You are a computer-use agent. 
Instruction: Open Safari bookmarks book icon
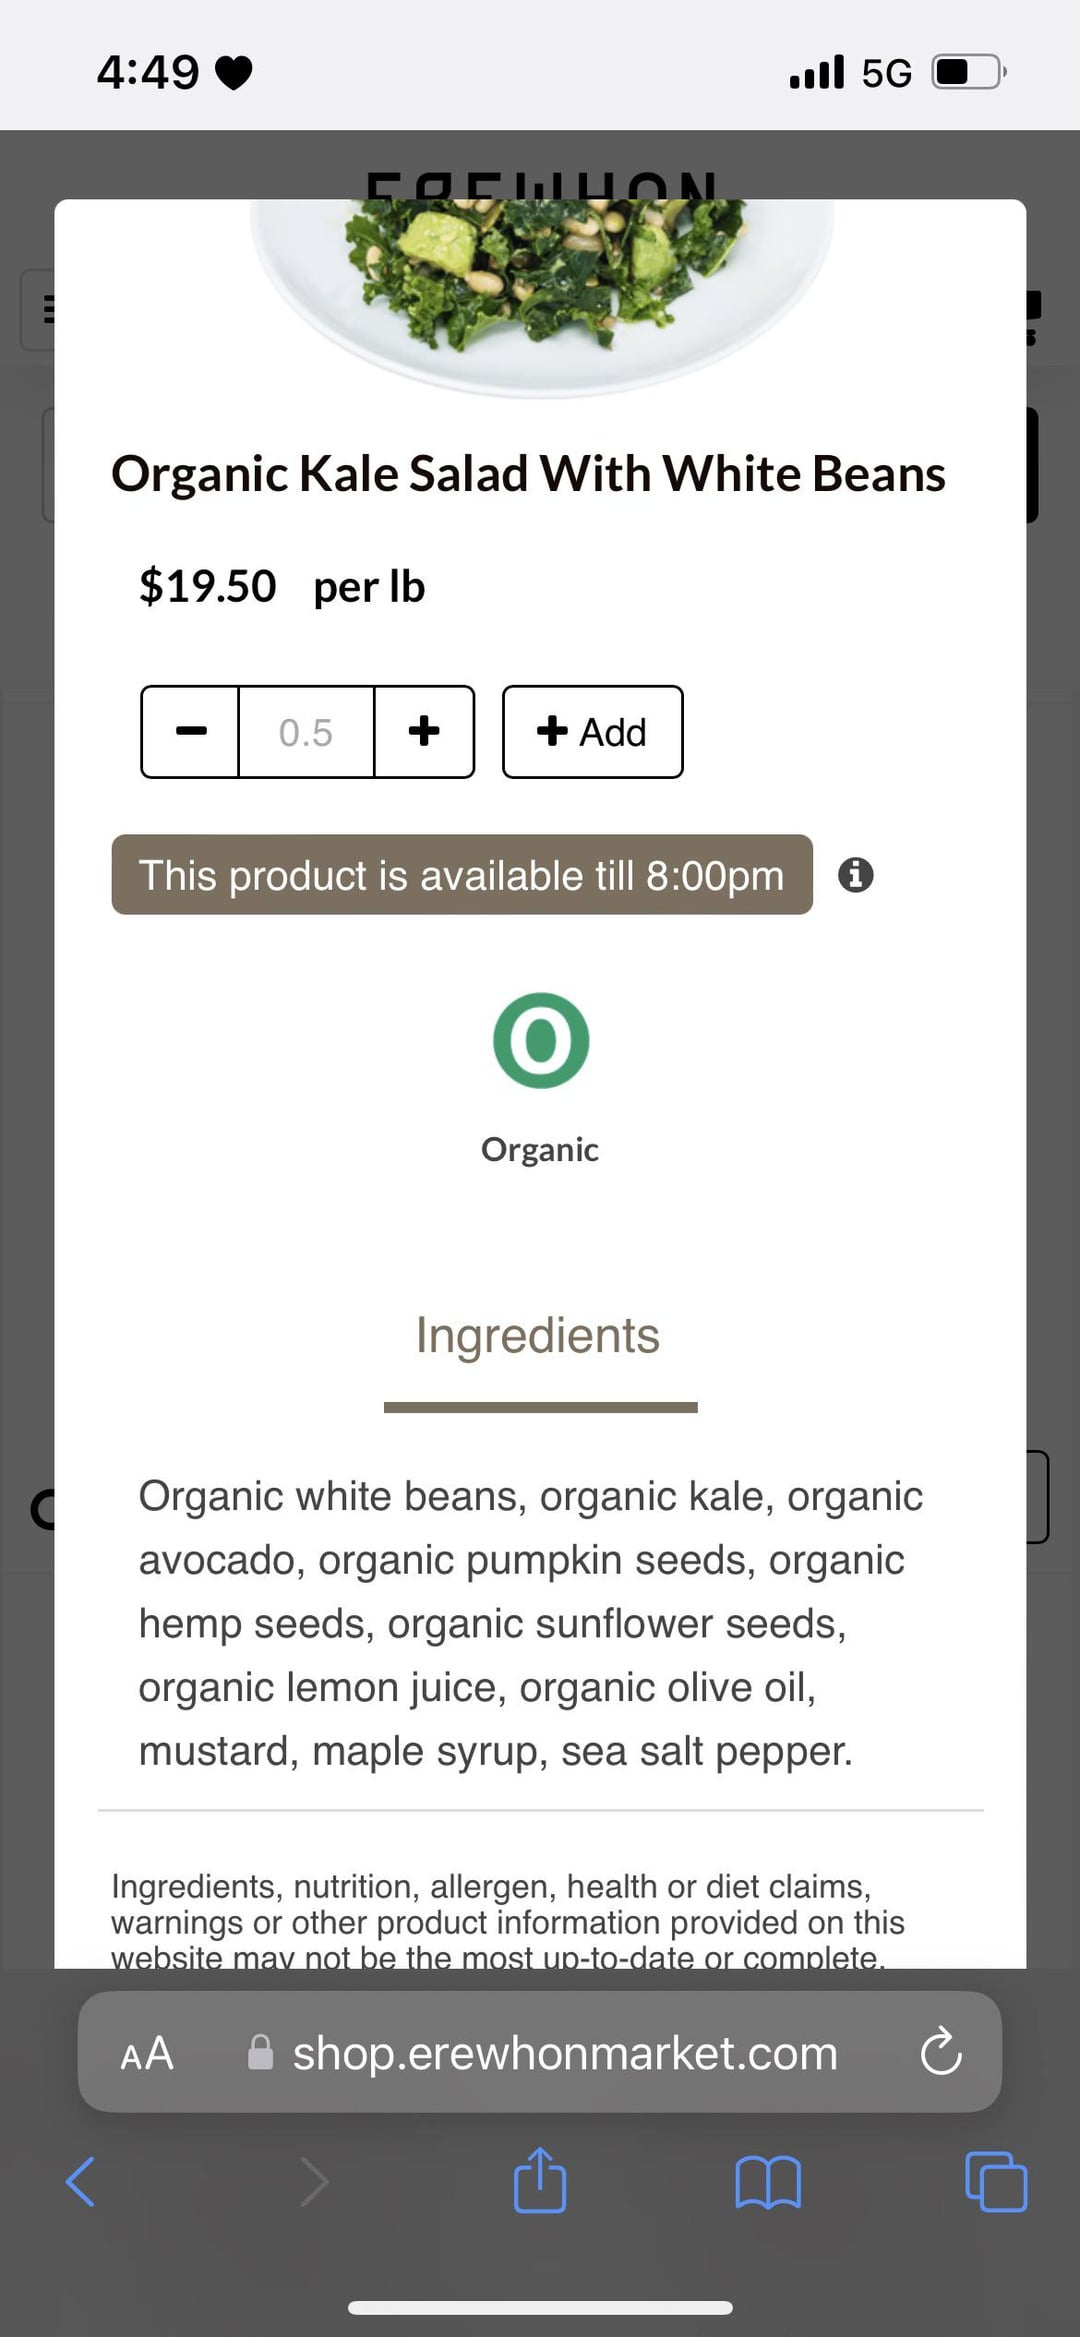click(x=768, y=2181)
